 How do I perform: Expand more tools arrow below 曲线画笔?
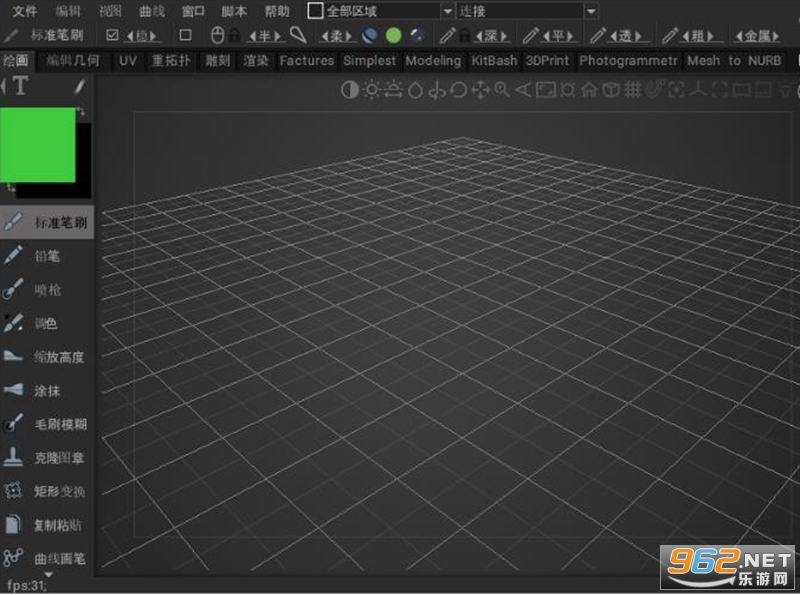tap(48, 575)
